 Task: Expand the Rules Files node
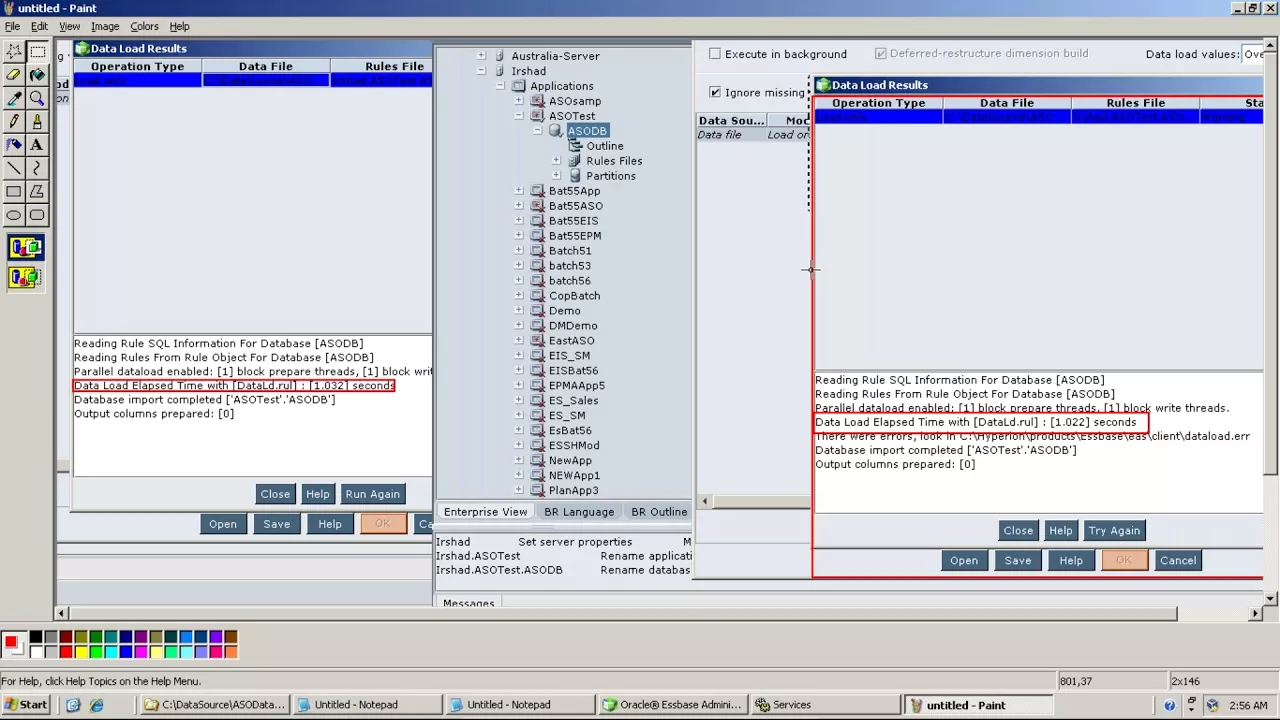coord(556,161)
